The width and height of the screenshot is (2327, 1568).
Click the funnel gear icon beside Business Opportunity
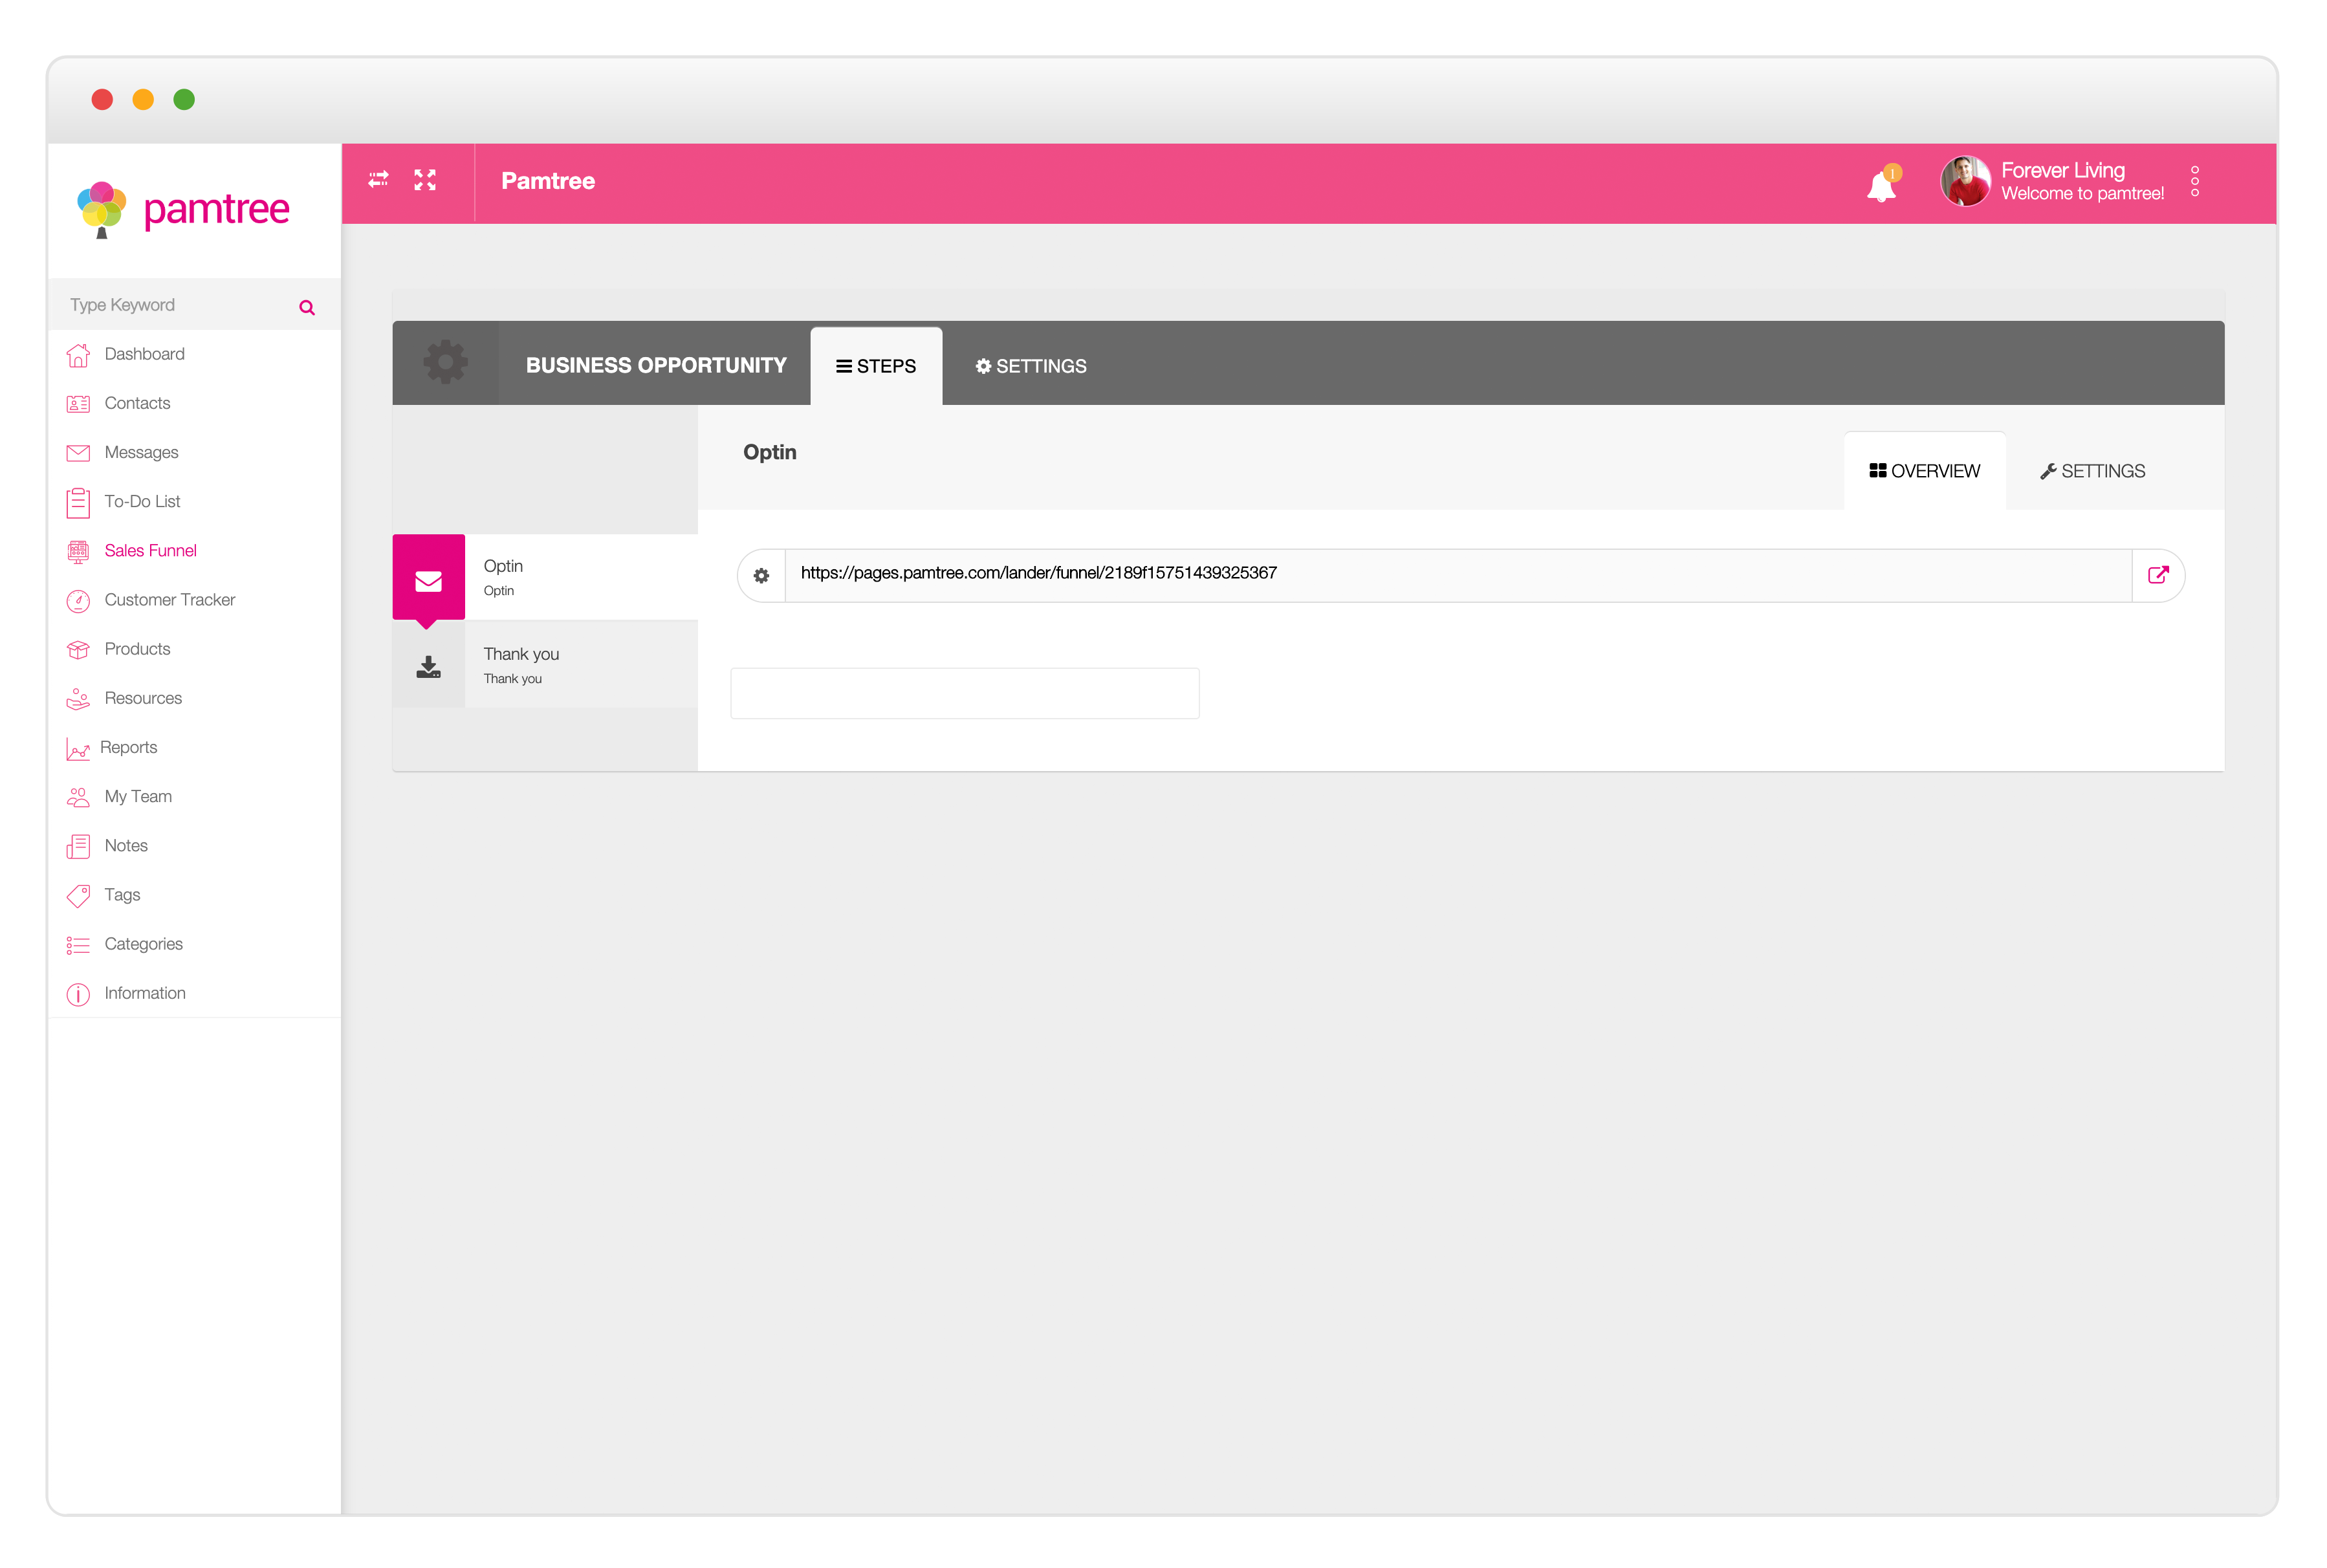coord(446,362)
